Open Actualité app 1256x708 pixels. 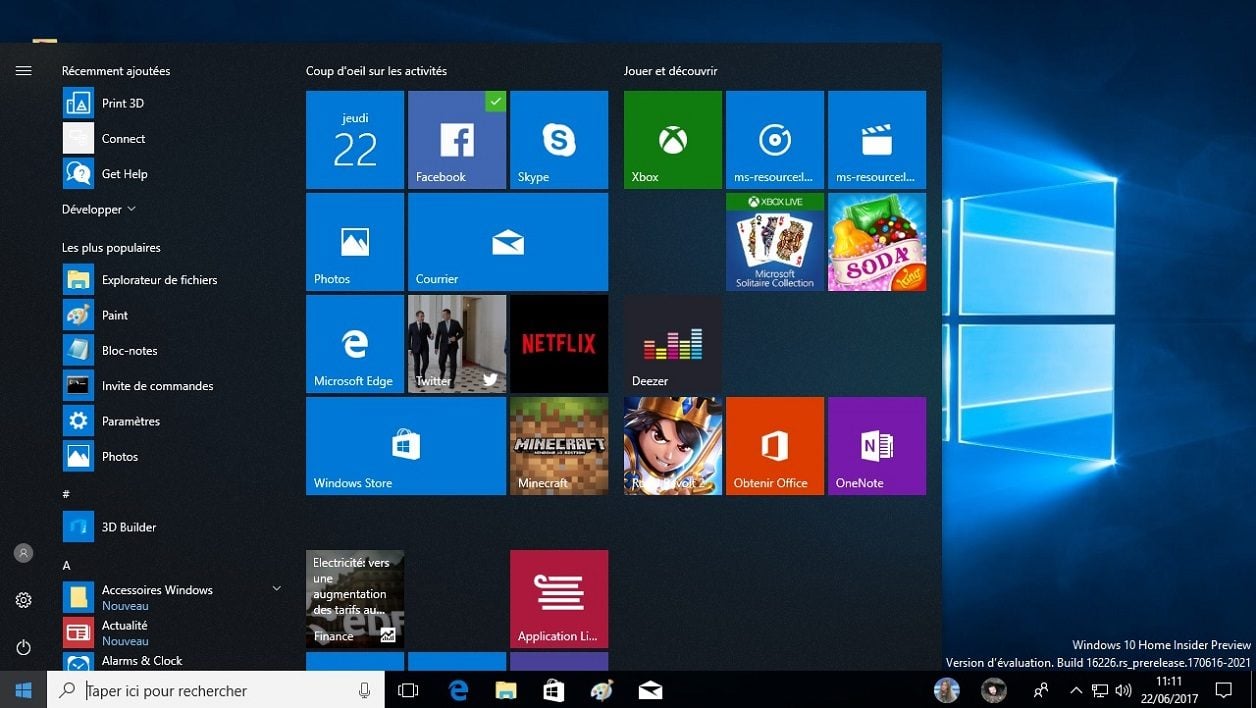tap(170, 632)
